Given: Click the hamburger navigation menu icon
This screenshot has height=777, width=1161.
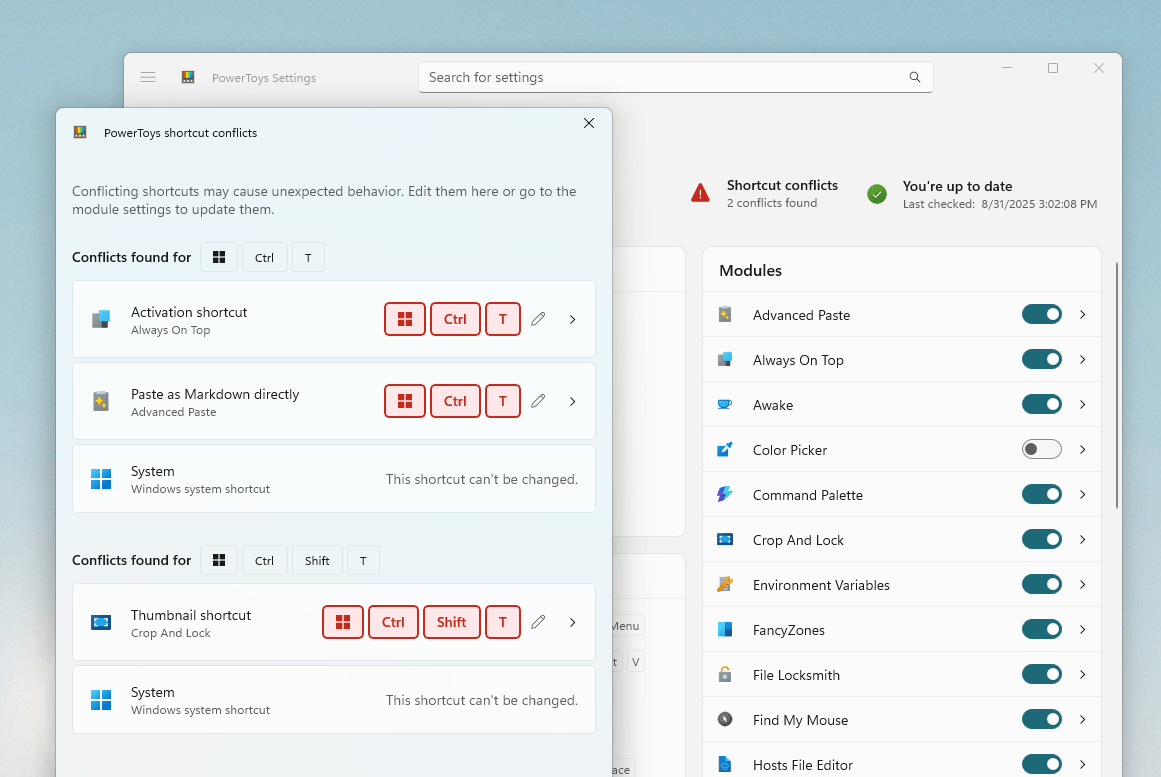Looking at the screenshot, I should (x=148, y=77).
